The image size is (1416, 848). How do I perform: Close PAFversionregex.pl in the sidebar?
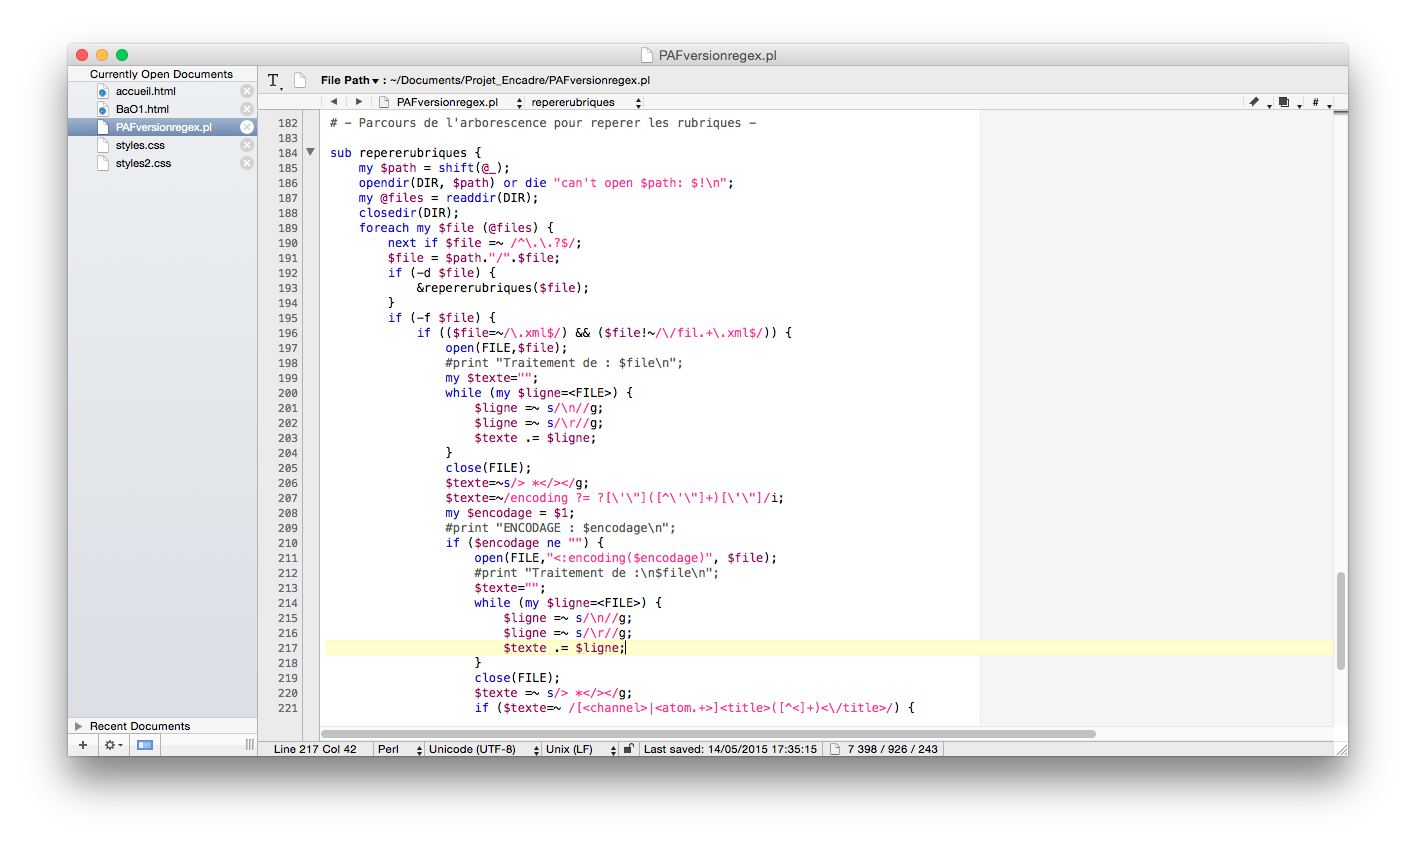click(x=247, y=127)
